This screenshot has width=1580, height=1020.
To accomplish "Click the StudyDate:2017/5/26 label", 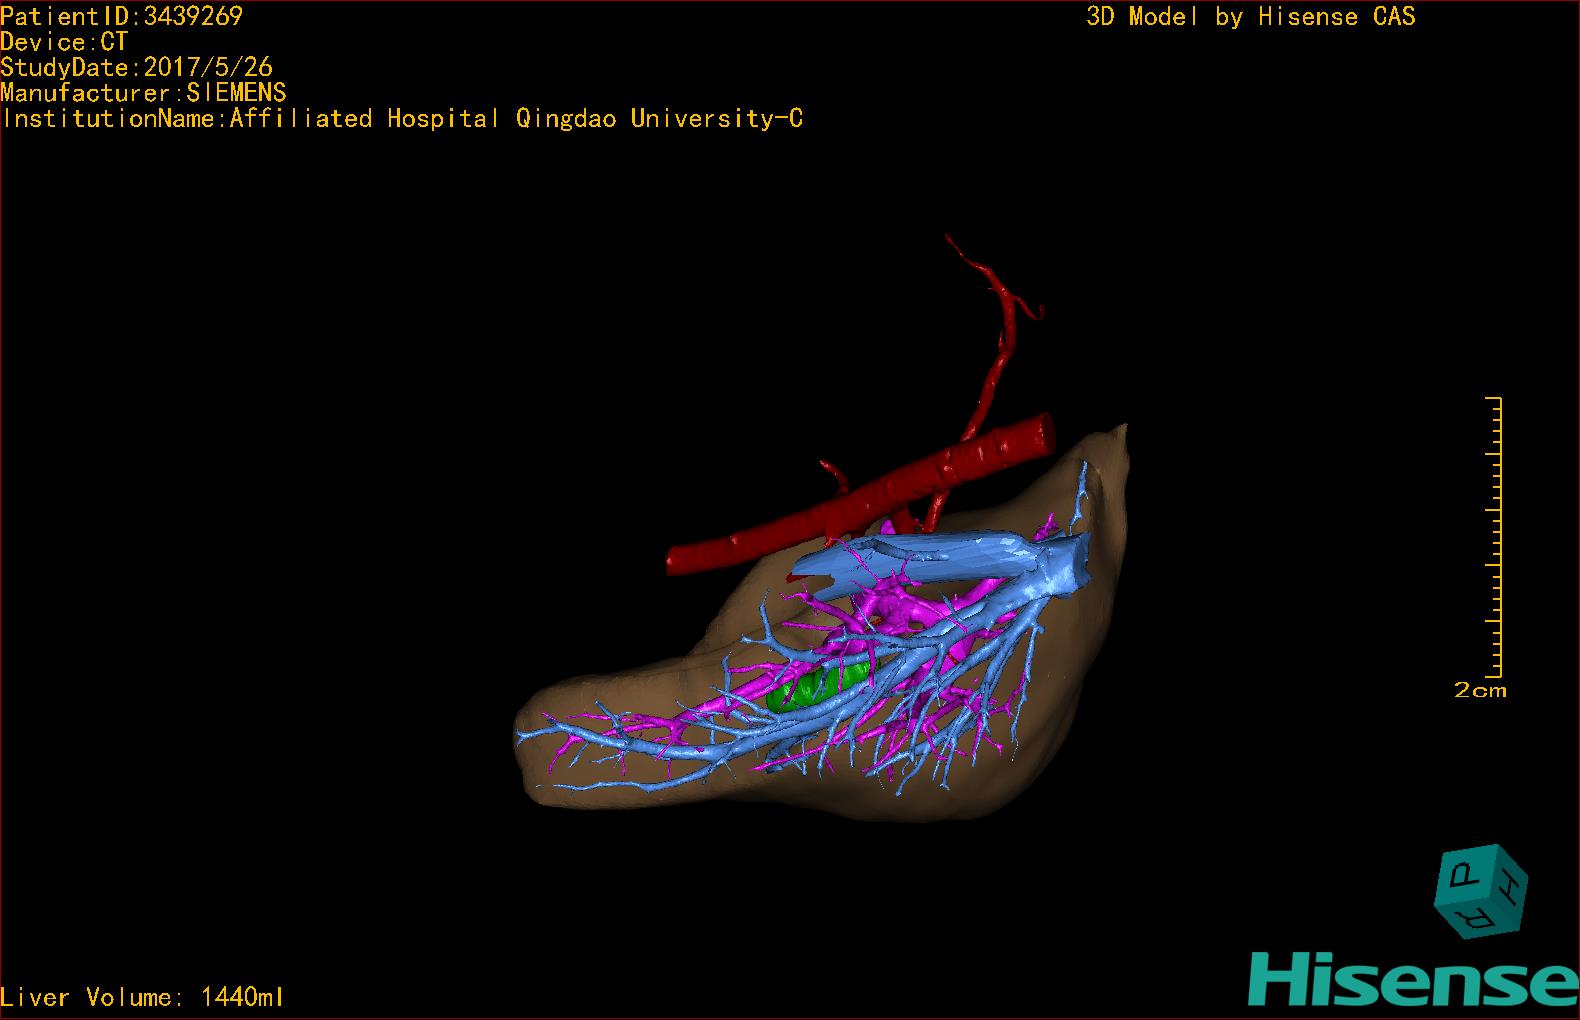I will click(x=136, y=68).
